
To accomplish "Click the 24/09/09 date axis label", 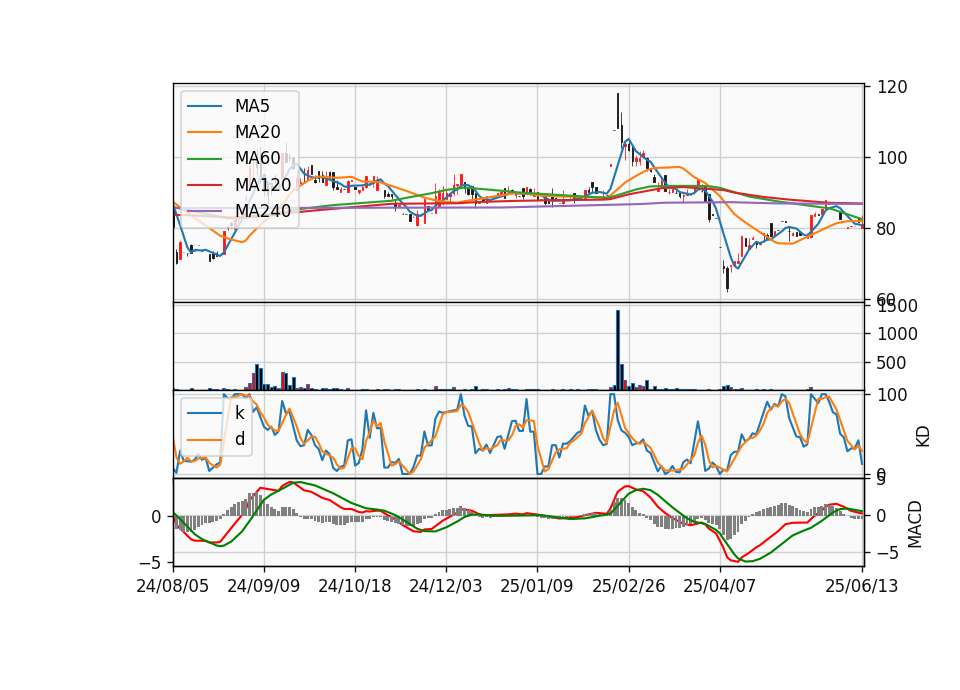I will [264, 586].
